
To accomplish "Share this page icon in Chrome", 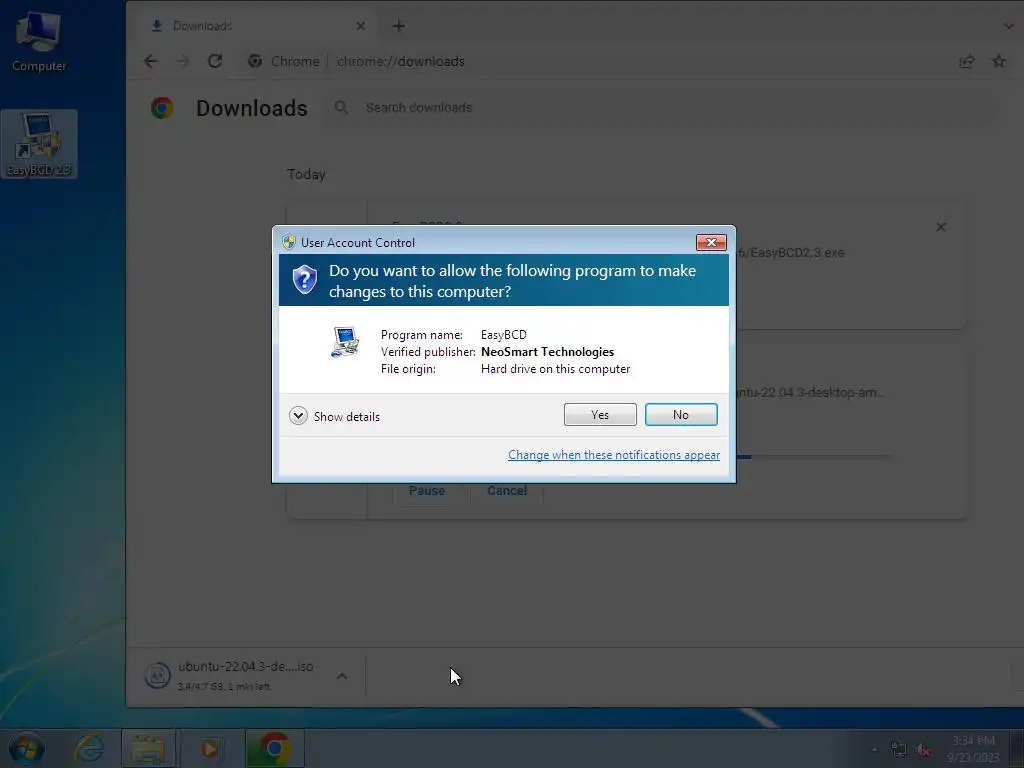I will click(967, 61).
